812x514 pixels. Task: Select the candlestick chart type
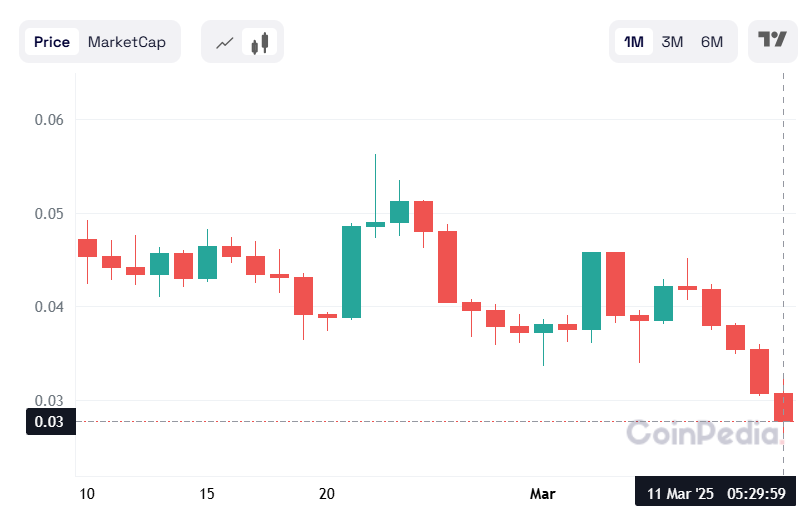[261, 42]
